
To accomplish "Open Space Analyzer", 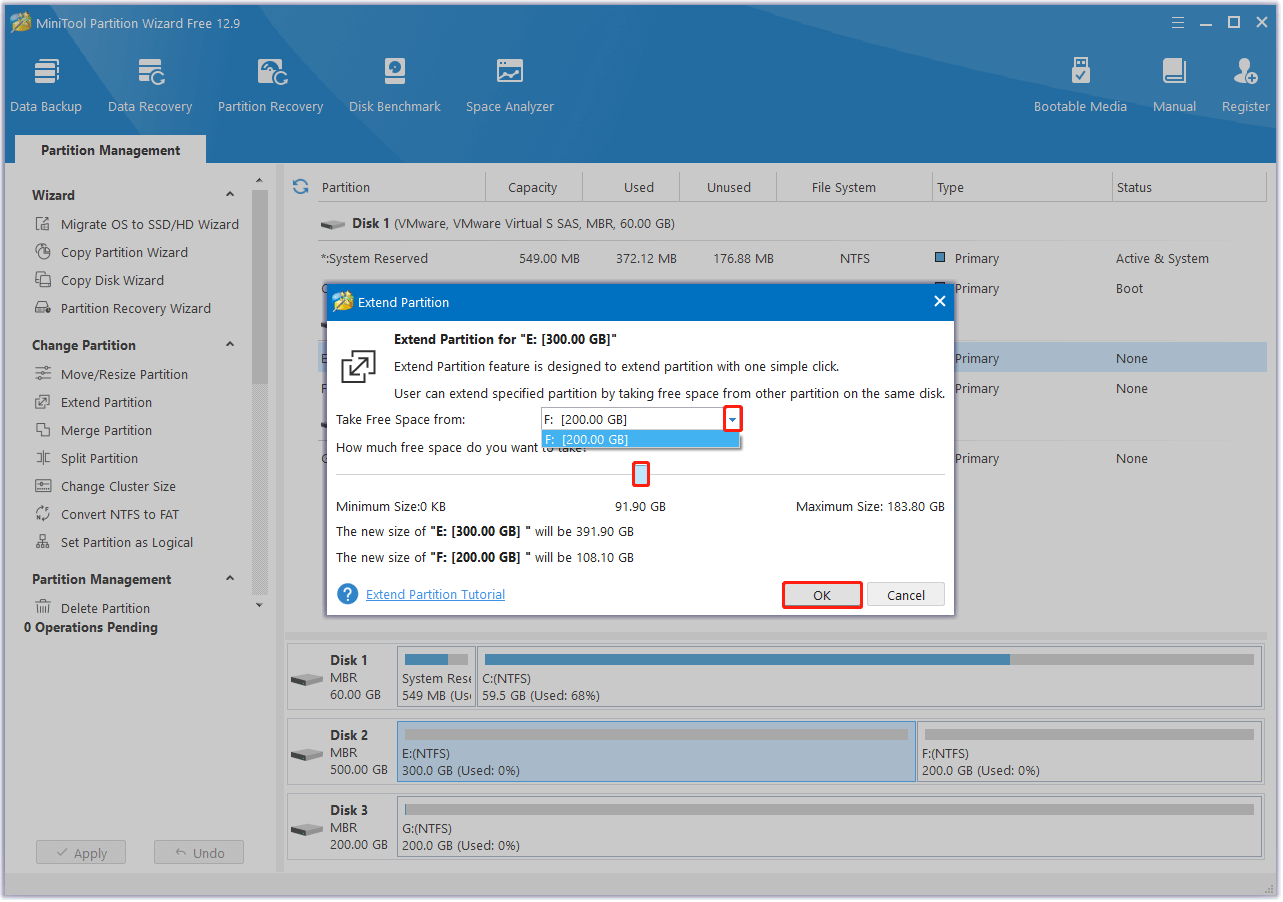I will tap(510, 85).
